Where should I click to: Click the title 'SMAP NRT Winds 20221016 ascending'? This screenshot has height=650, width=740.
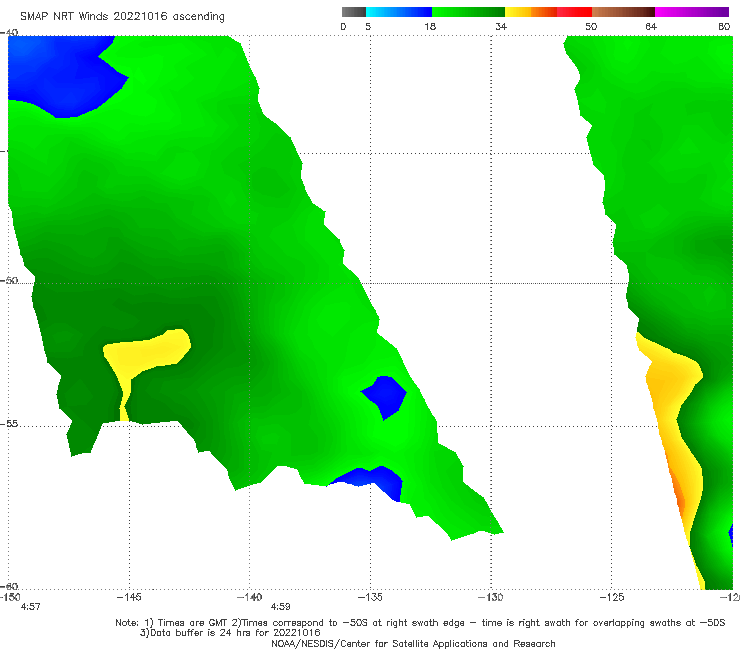(122, 16)
